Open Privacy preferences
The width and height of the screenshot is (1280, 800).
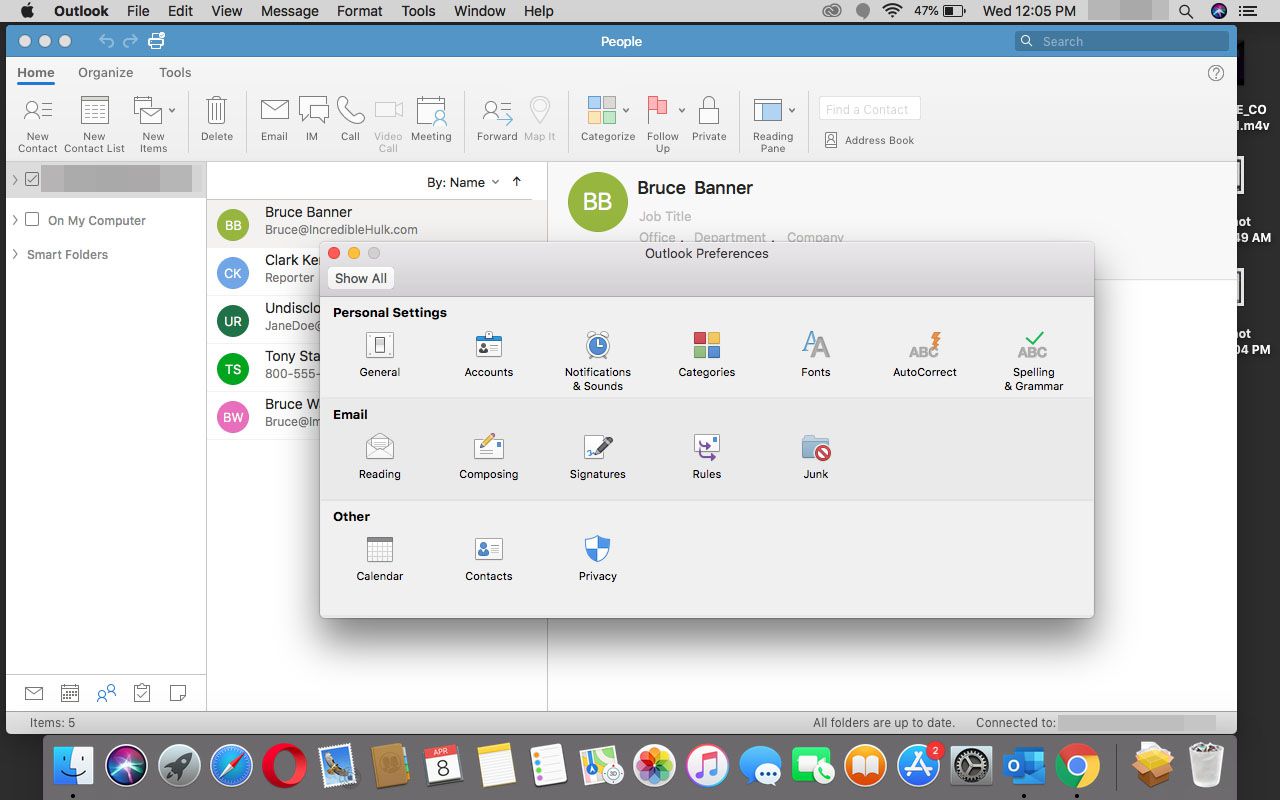point(598,559)
